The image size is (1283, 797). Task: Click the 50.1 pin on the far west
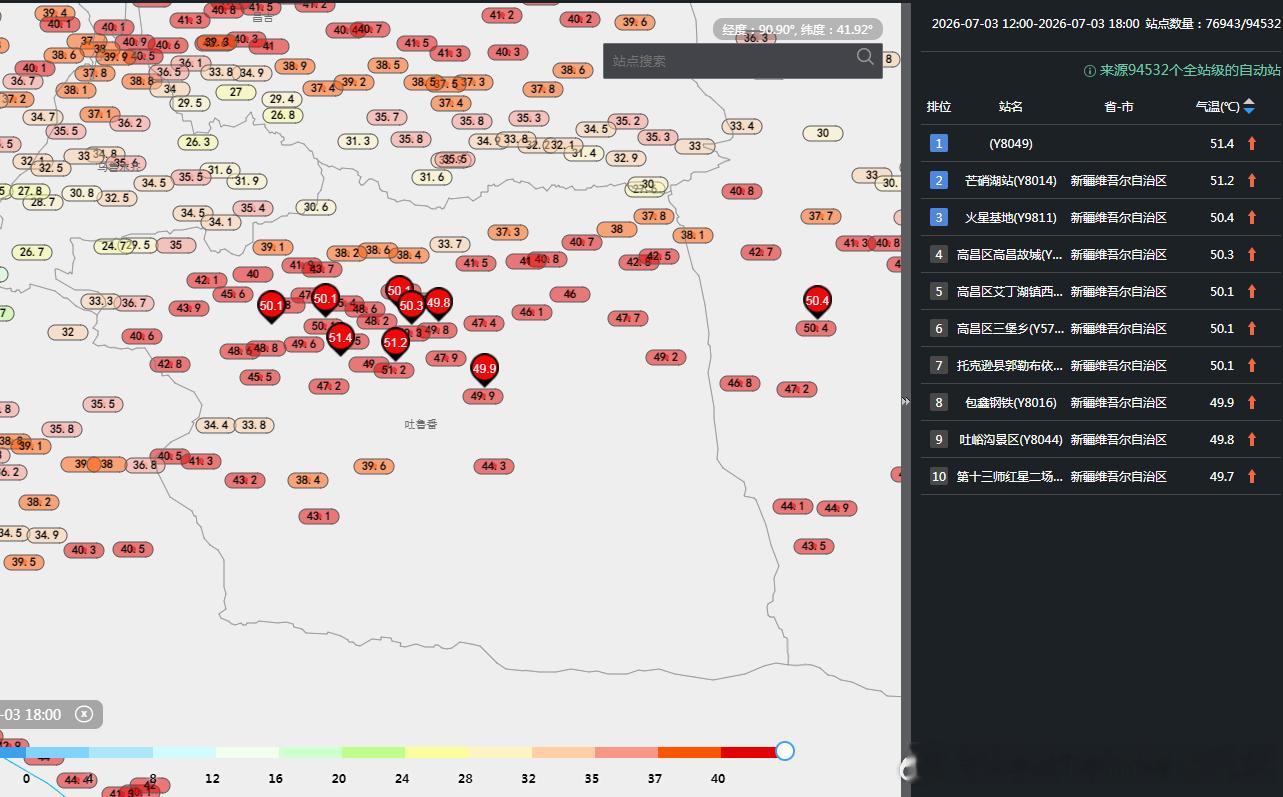tap(271, 307)
